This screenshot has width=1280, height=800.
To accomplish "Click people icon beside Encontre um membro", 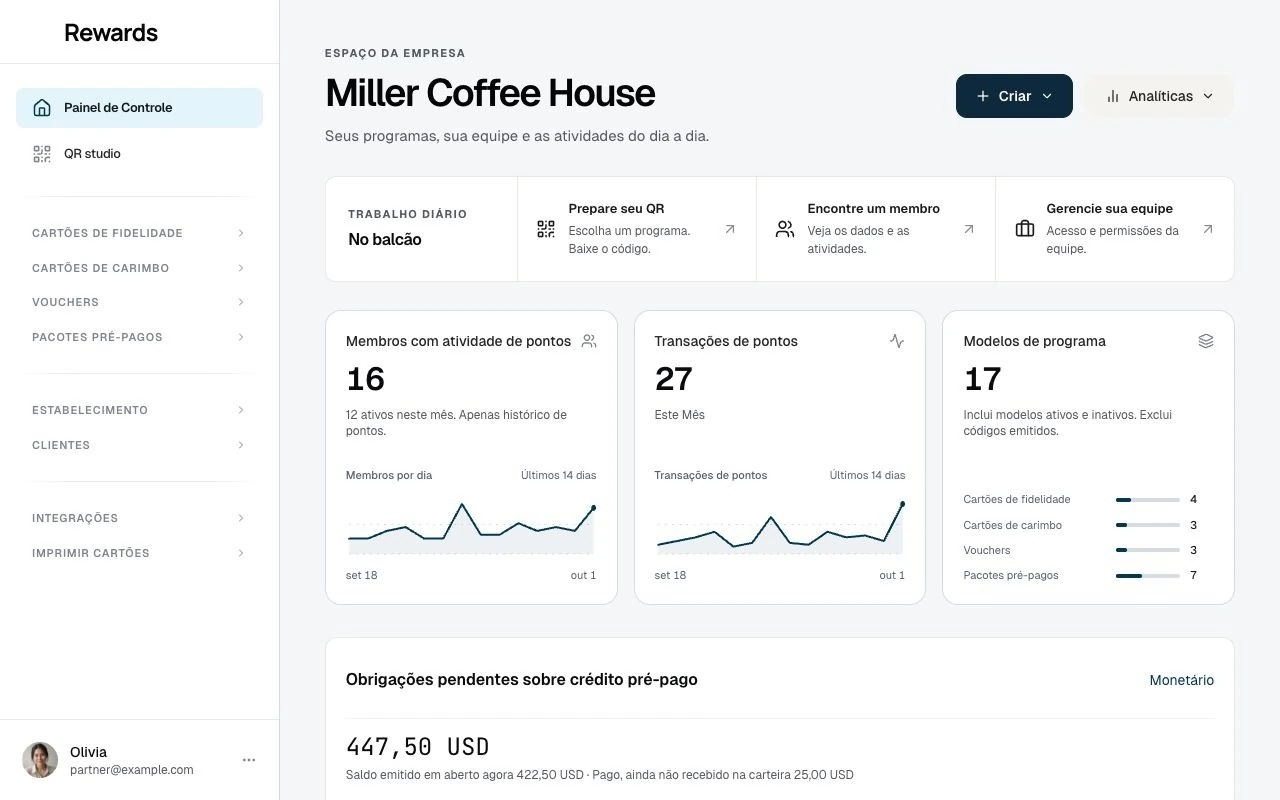I will click(x=785, y=229).
